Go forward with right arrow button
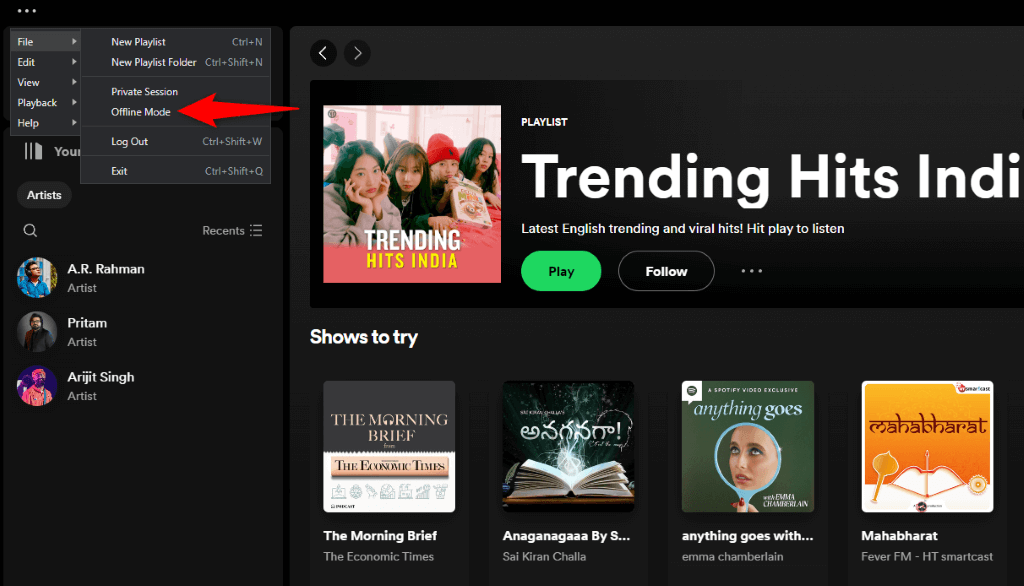Image resolution: width=1024 pixels, height=586 pixels. point(357,53)
